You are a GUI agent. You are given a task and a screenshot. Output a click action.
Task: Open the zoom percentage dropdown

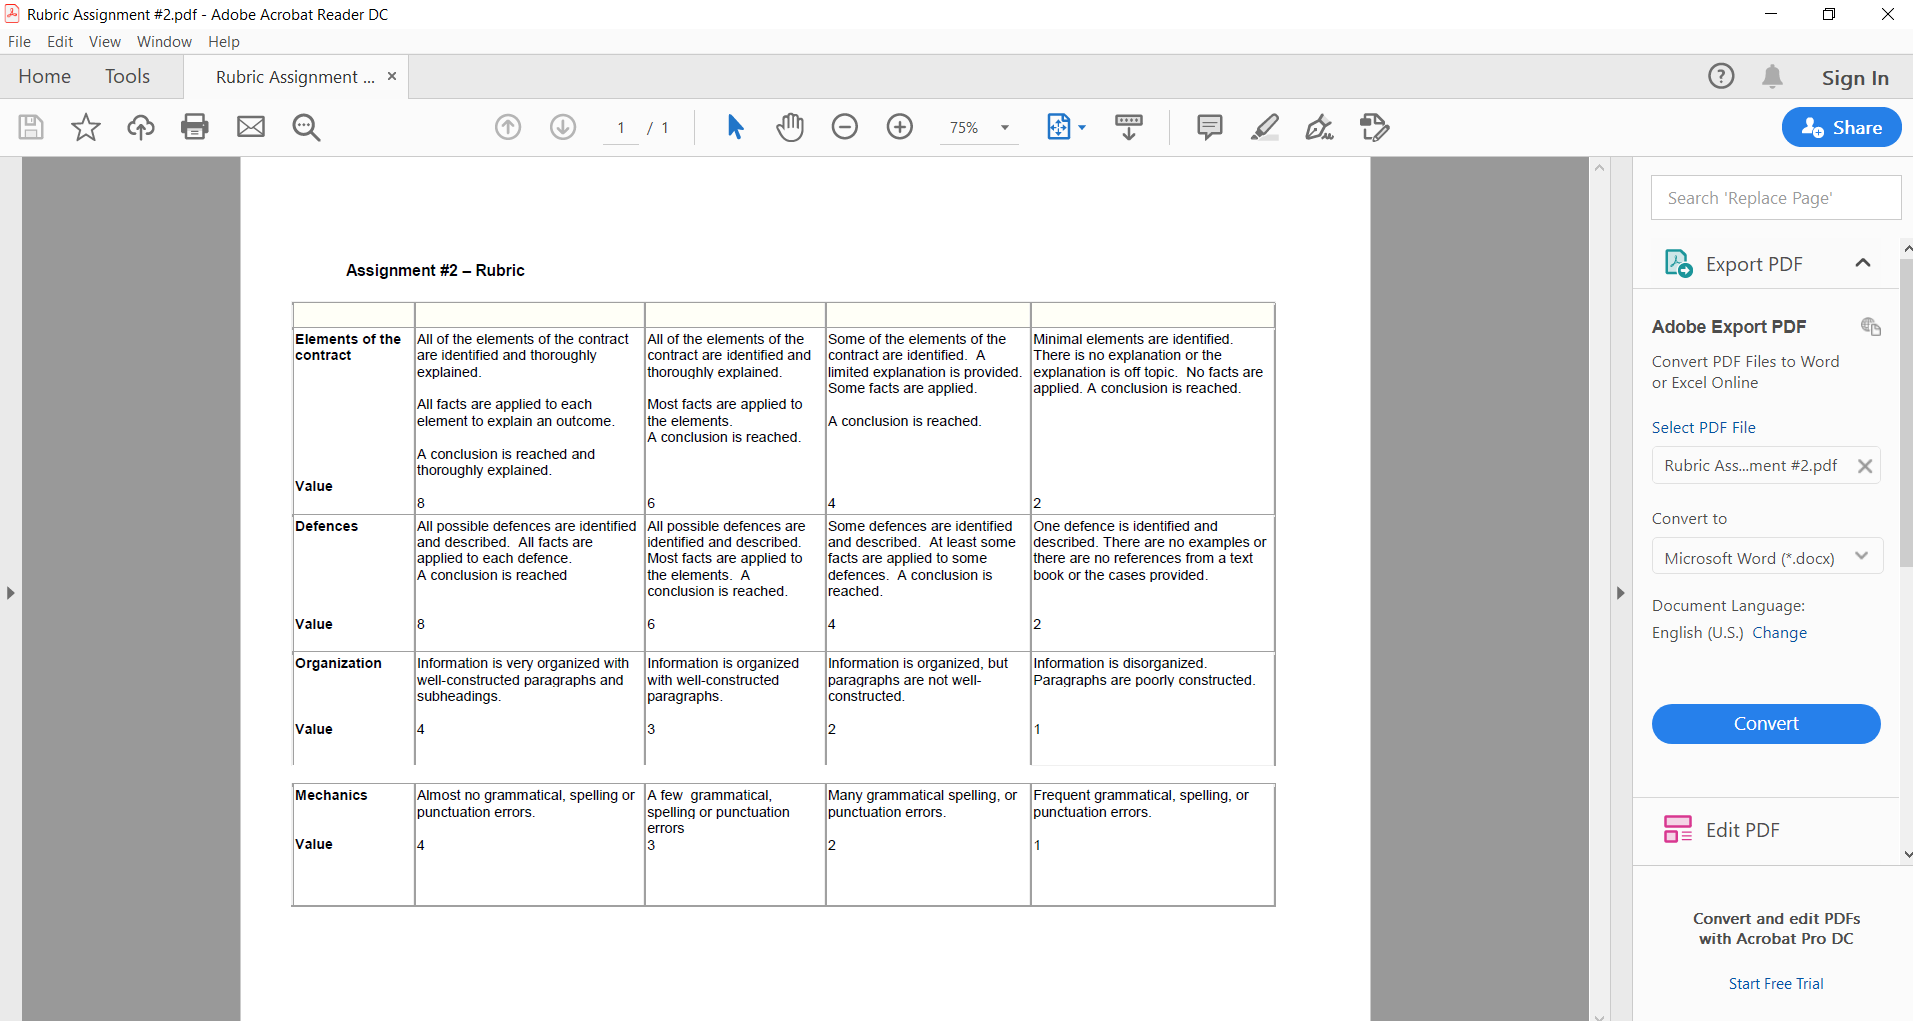click(1003, 127)
